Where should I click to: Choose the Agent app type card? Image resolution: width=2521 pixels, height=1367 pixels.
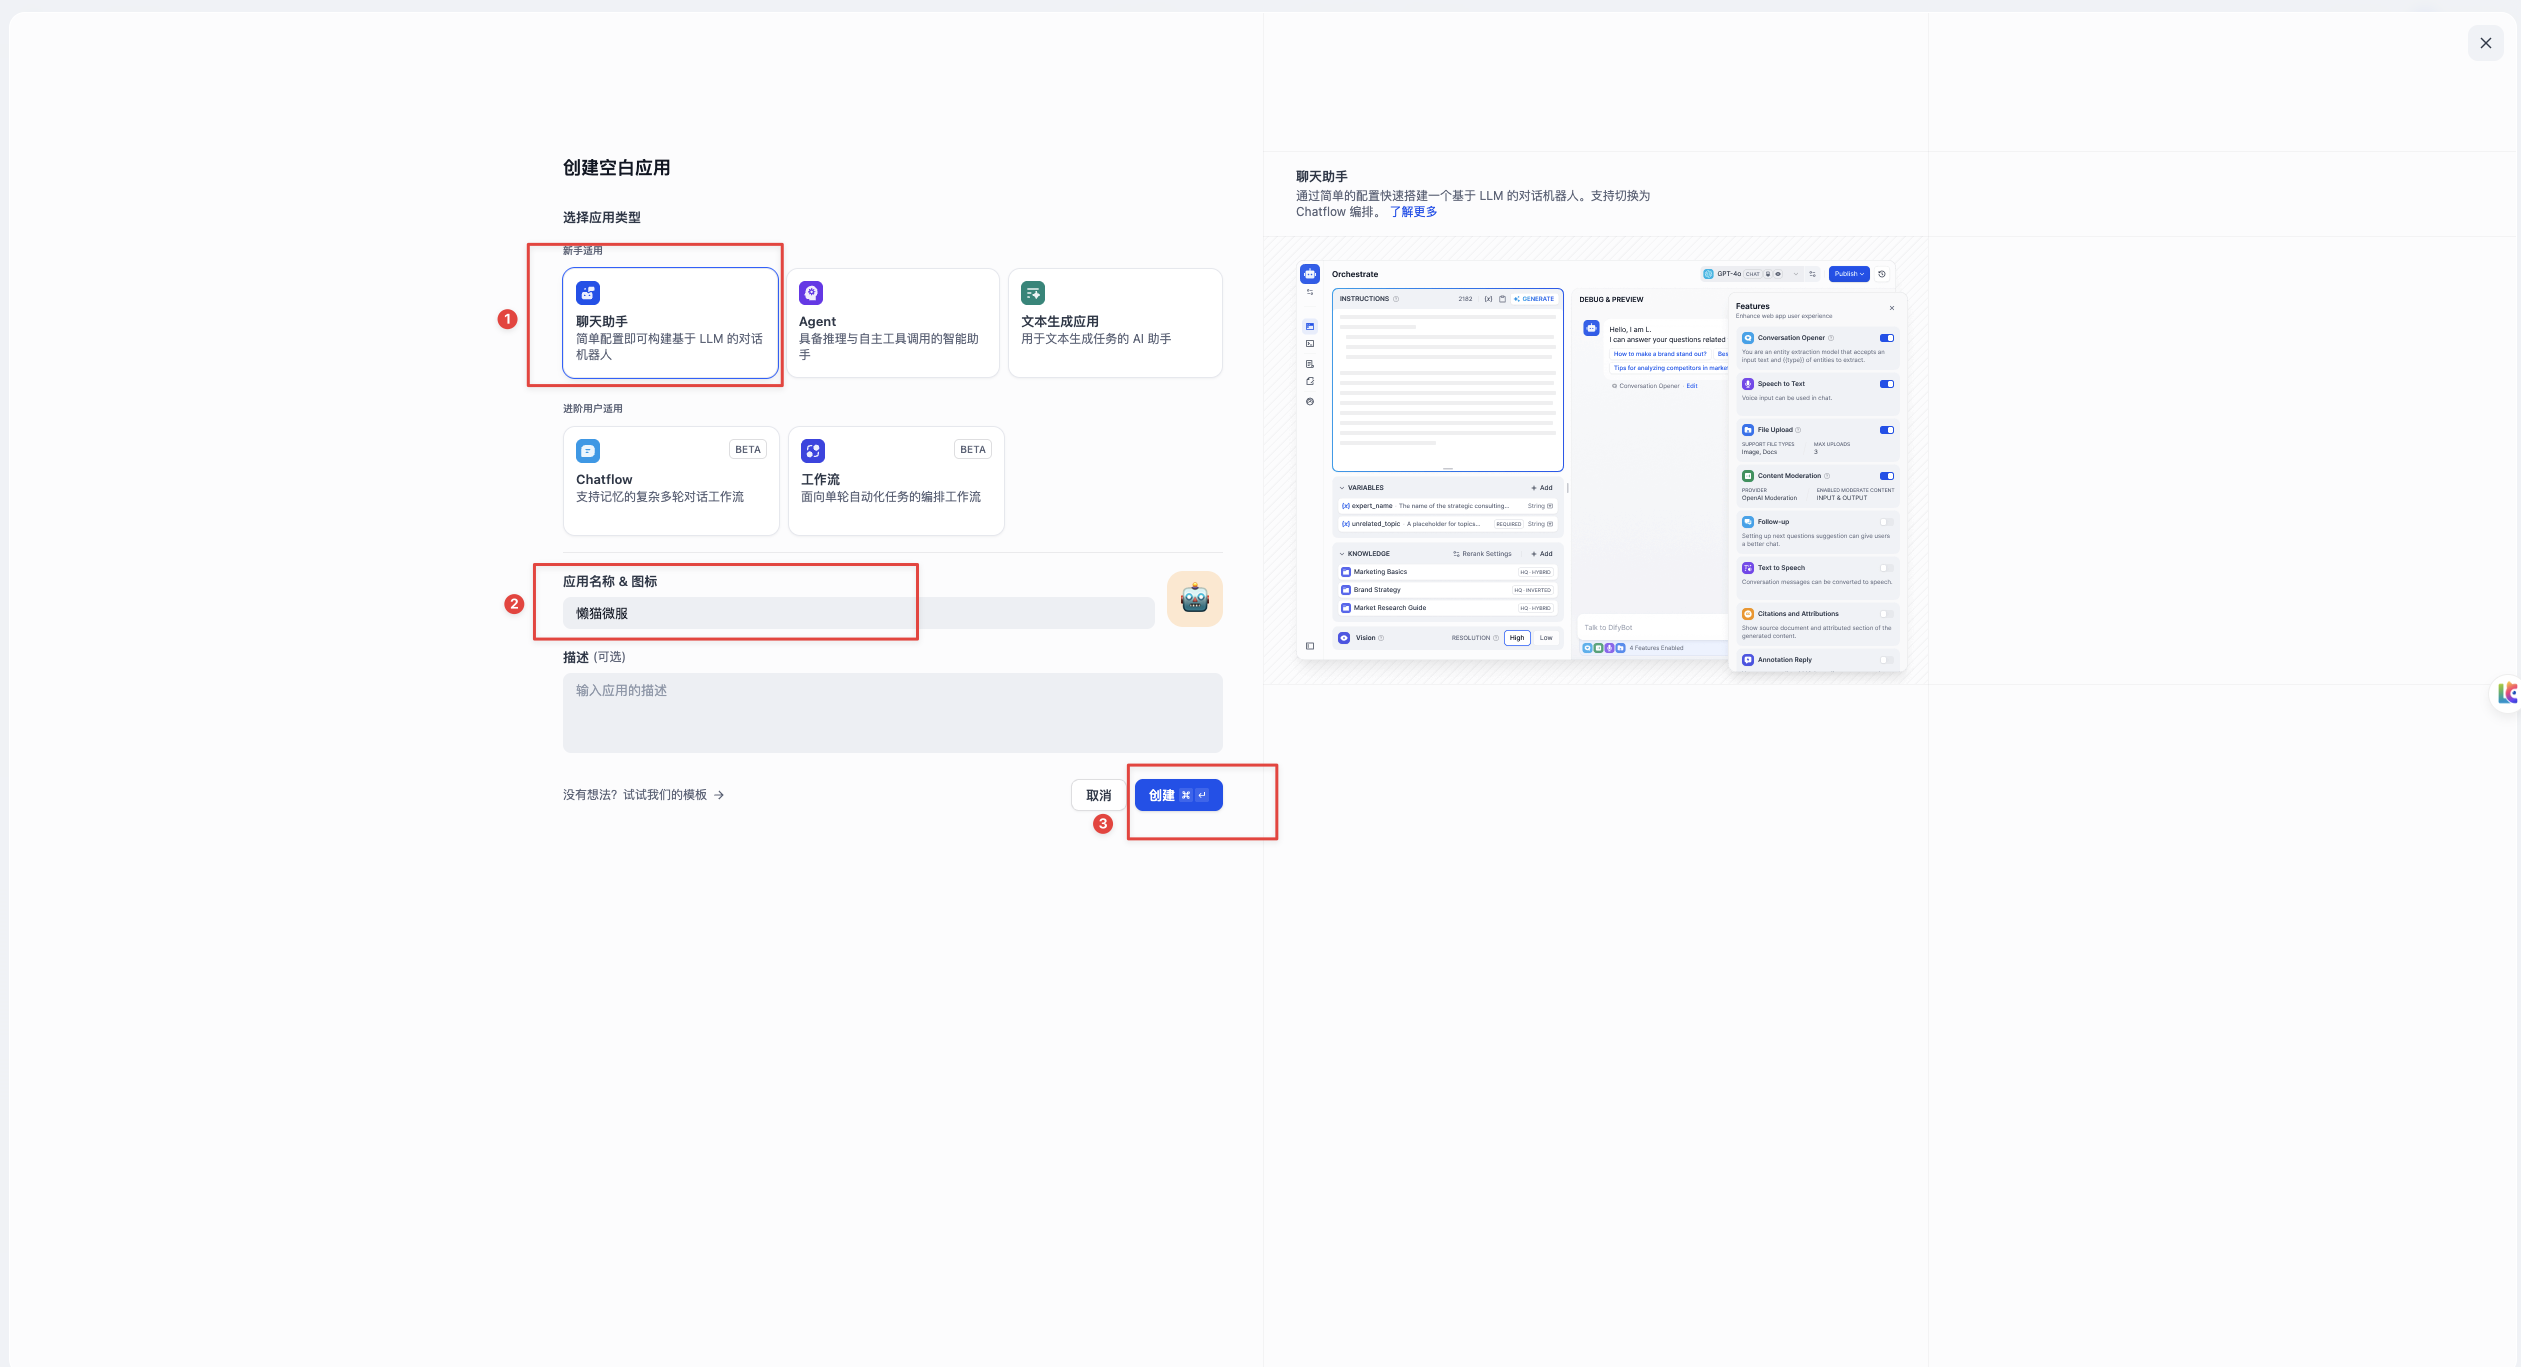point(892,323)
